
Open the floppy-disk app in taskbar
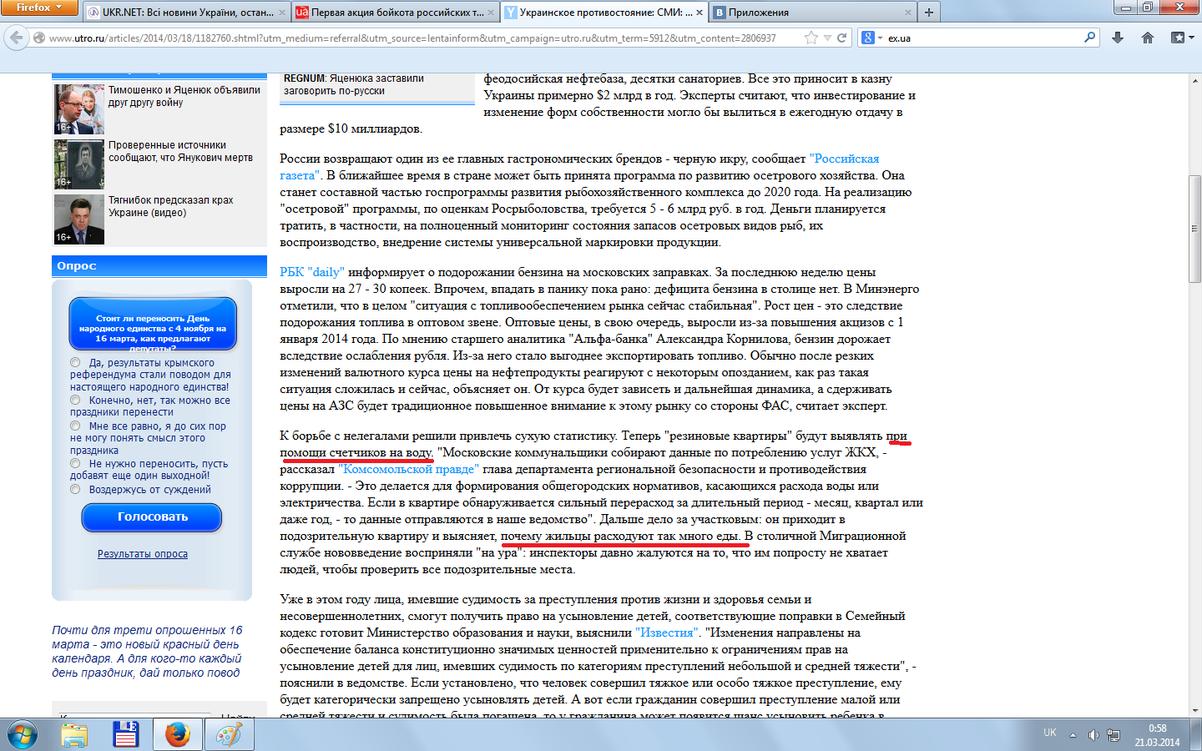pos(127,736)
